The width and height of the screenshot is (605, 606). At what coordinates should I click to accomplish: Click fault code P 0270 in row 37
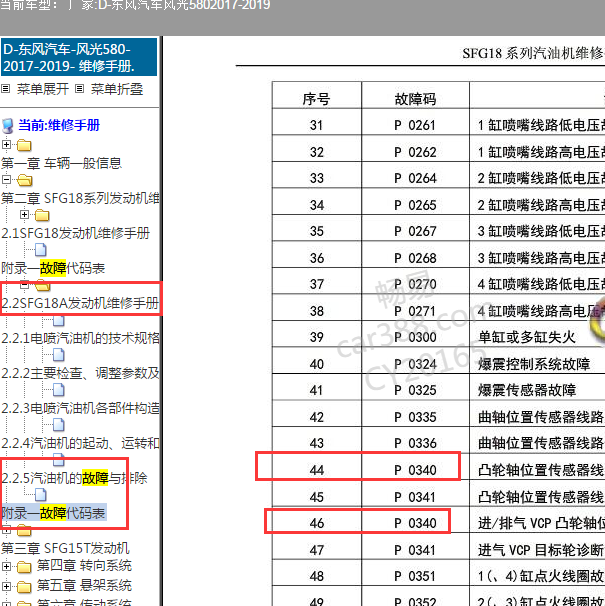click(x=415, y=284)
